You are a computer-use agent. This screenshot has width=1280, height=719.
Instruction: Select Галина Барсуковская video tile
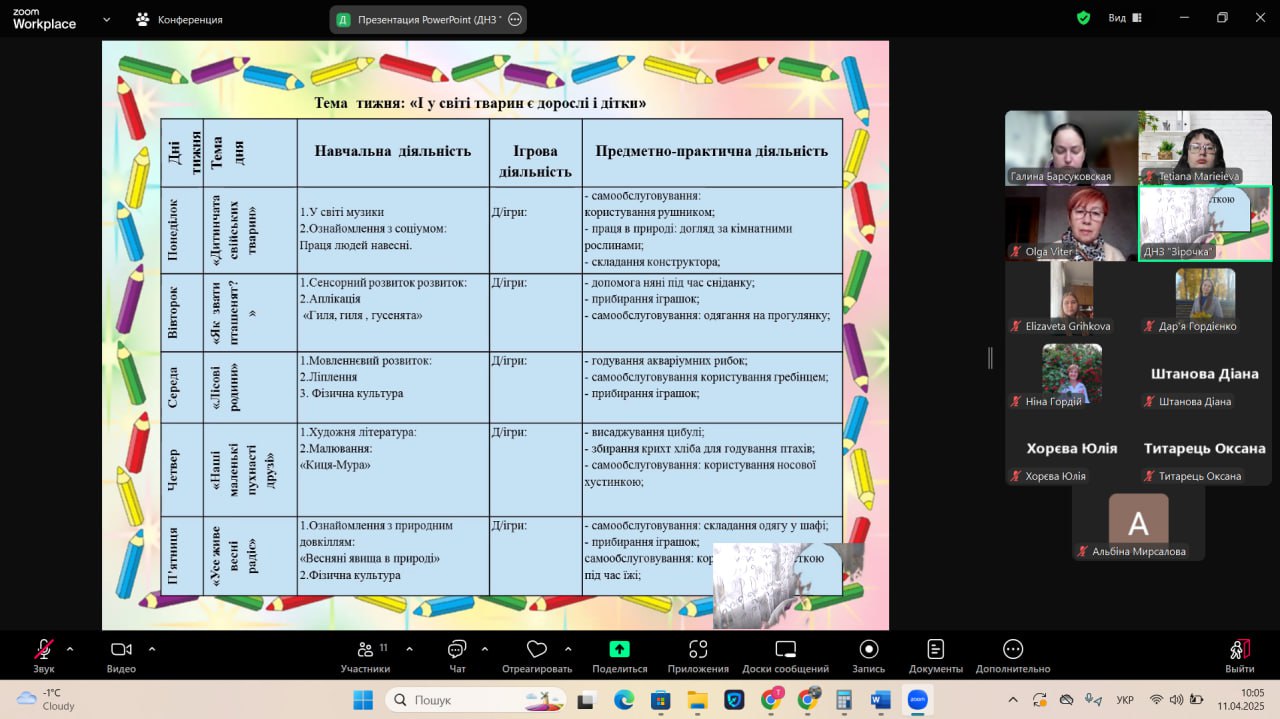click(1071, 148)
